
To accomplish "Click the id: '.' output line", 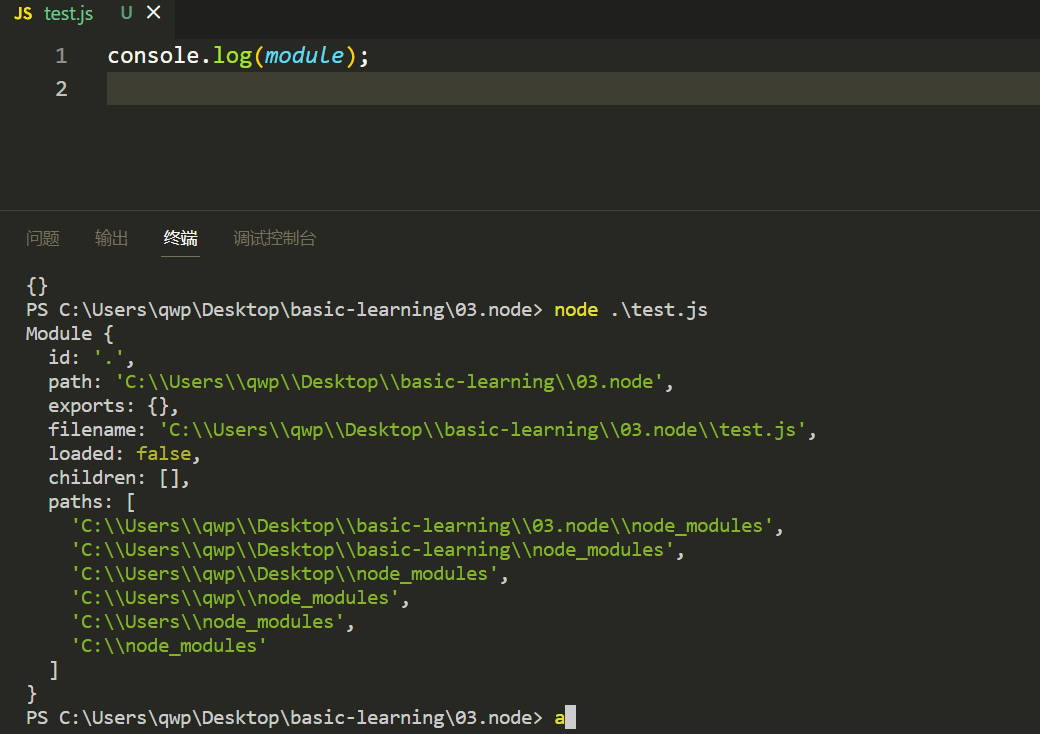I will point(91,358).
